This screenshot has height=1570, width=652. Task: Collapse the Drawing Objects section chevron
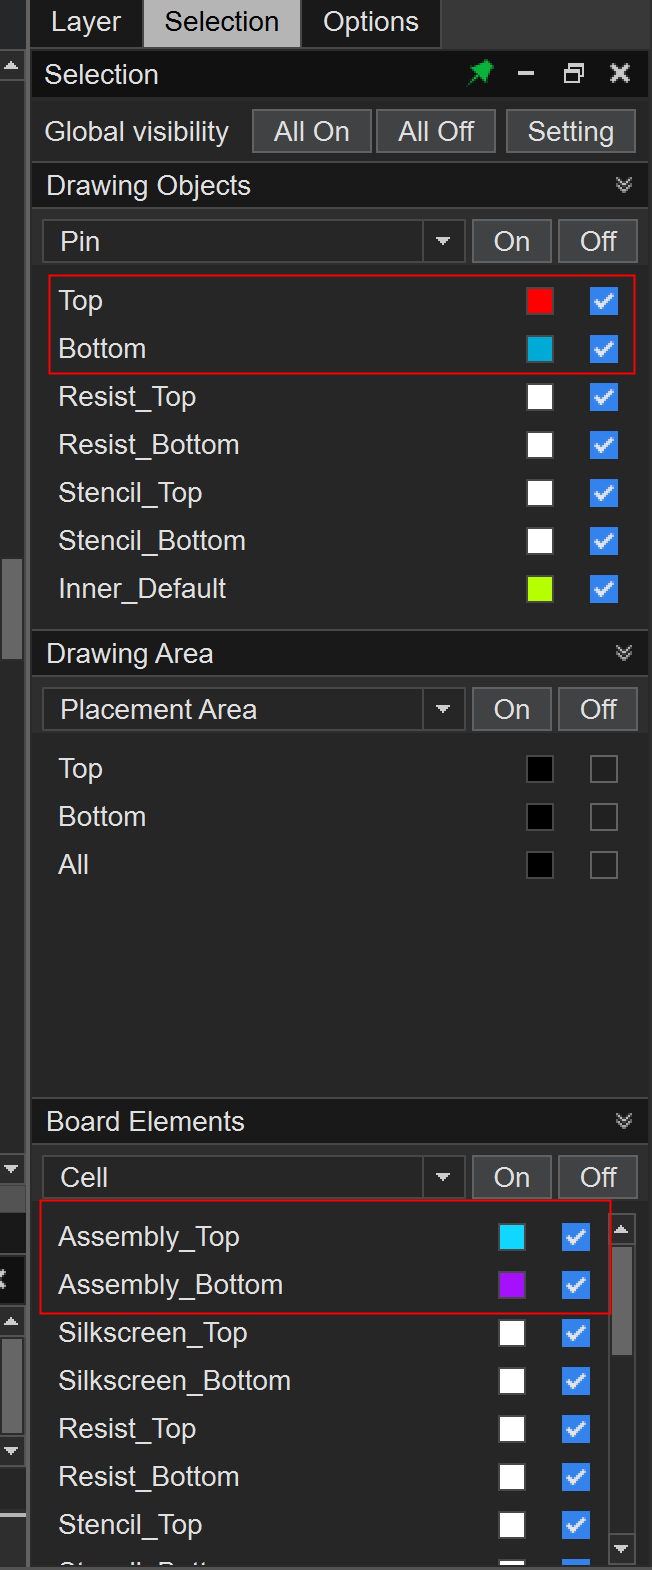[x=624, y=185]
